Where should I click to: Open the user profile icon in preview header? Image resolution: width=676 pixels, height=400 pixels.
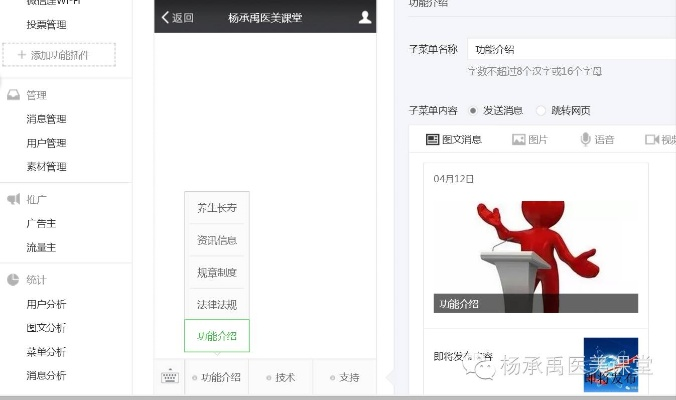coord(365,17)
